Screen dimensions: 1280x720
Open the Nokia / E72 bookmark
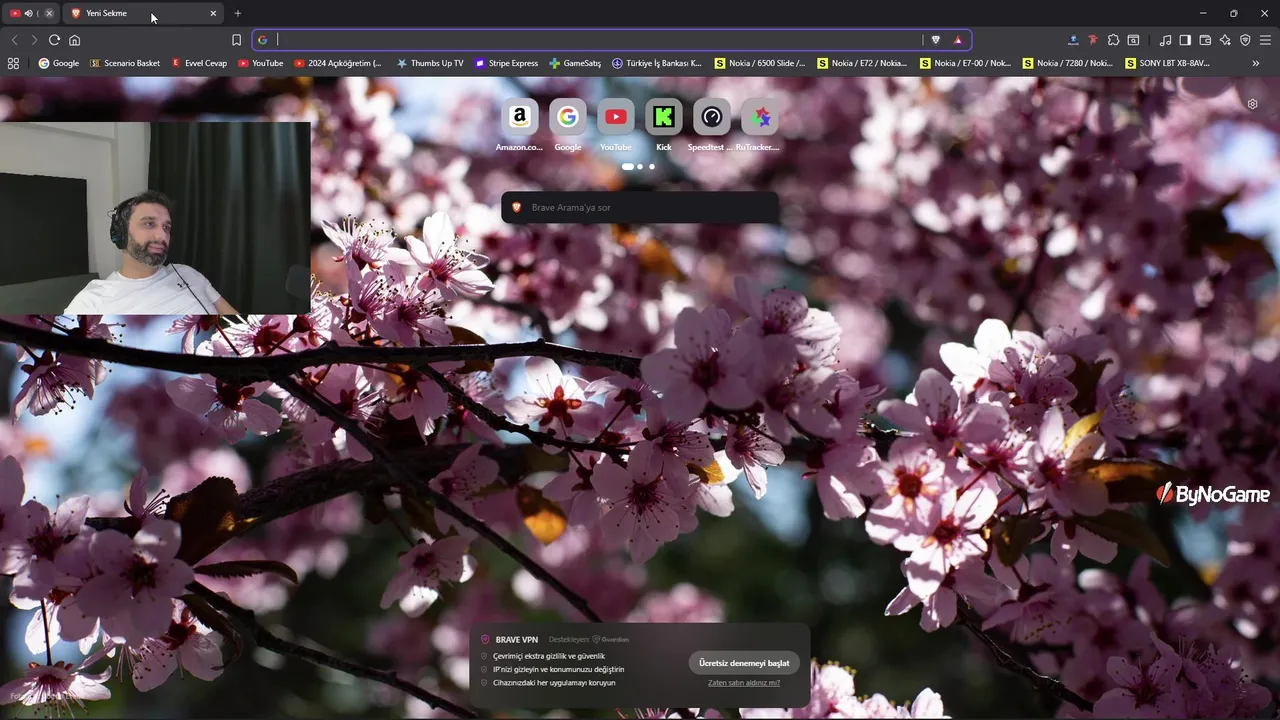point(862,63)
